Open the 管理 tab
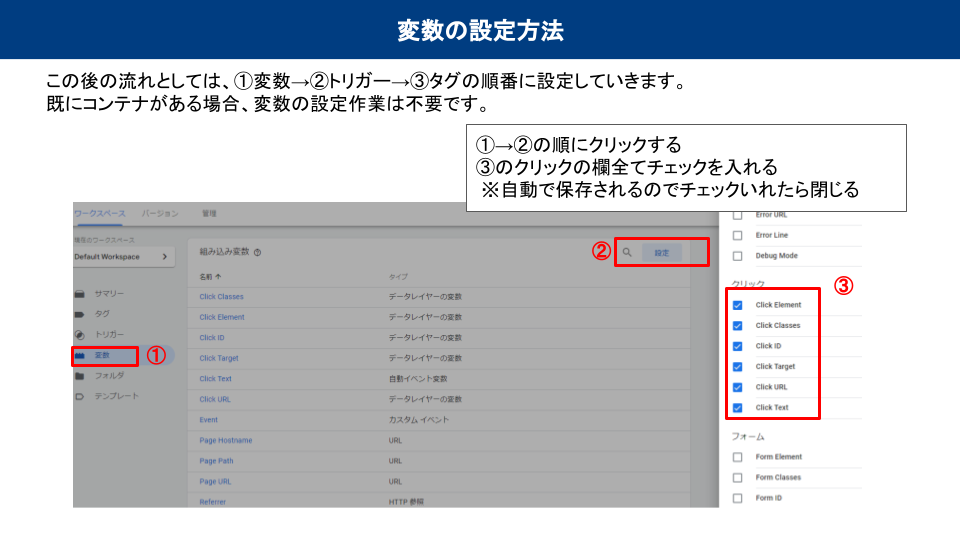The height and width of the screenshot is (540, 960). [x=209, y=214]
